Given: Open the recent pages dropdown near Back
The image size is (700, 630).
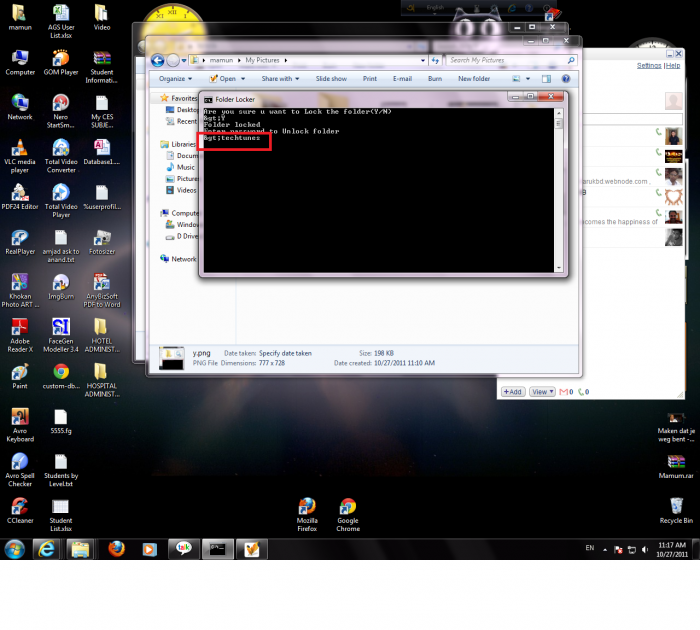Looking at the screenshot, I should (183, 60).
